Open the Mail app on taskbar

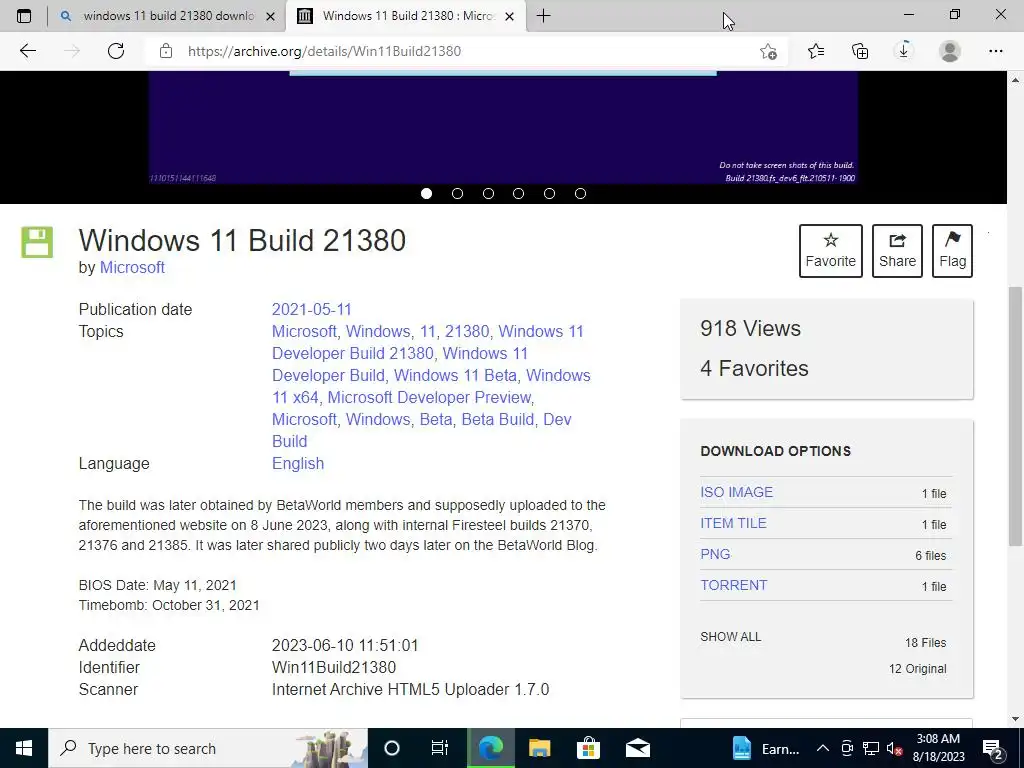[637, 748]
